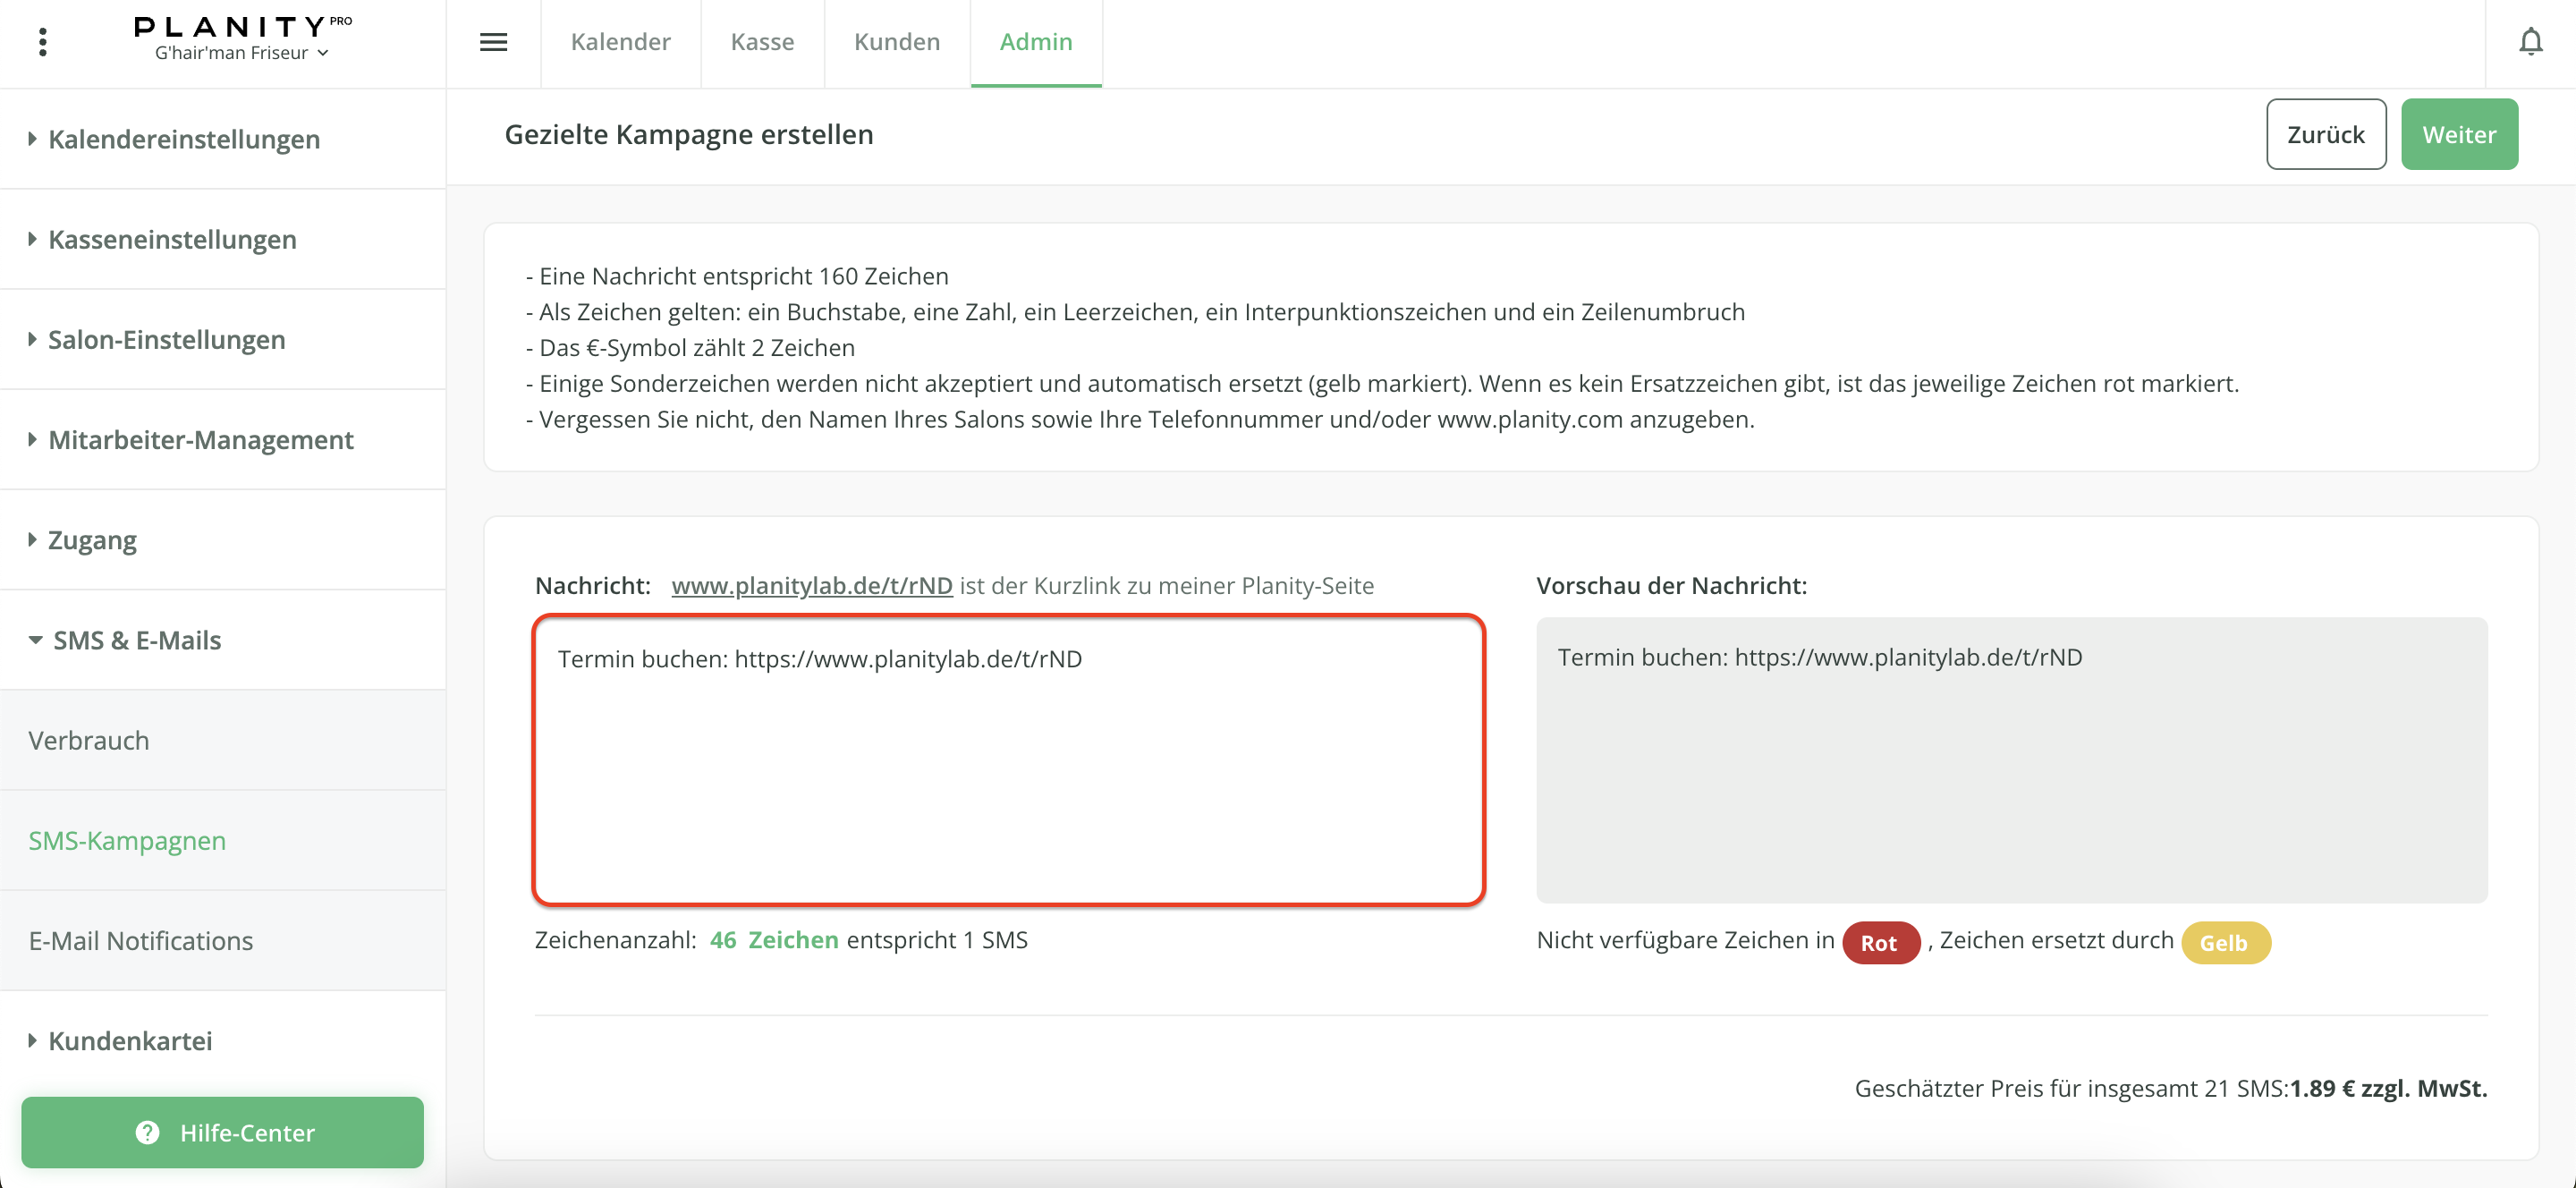Click the notification bell icon
2576x1188 pixels.
pyautogui.click(x=2530, y=42)
